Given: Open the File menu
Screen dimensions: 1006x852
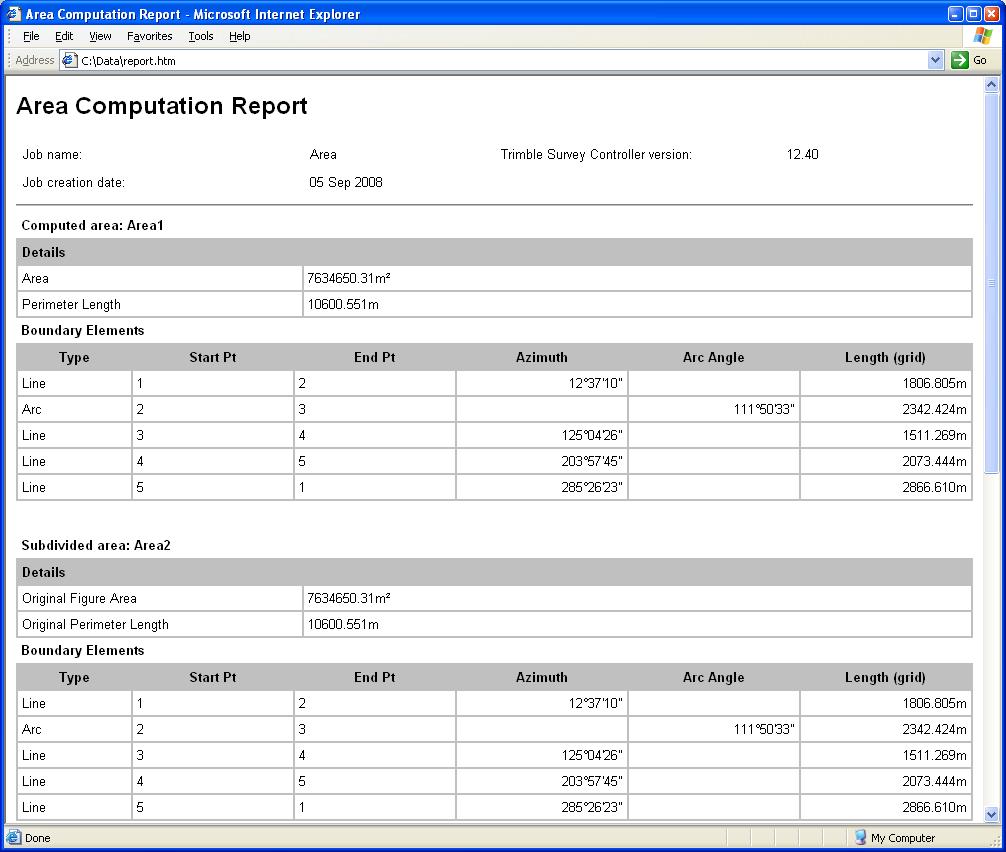Looking at the screenshot, I should (x=31, y=36).
